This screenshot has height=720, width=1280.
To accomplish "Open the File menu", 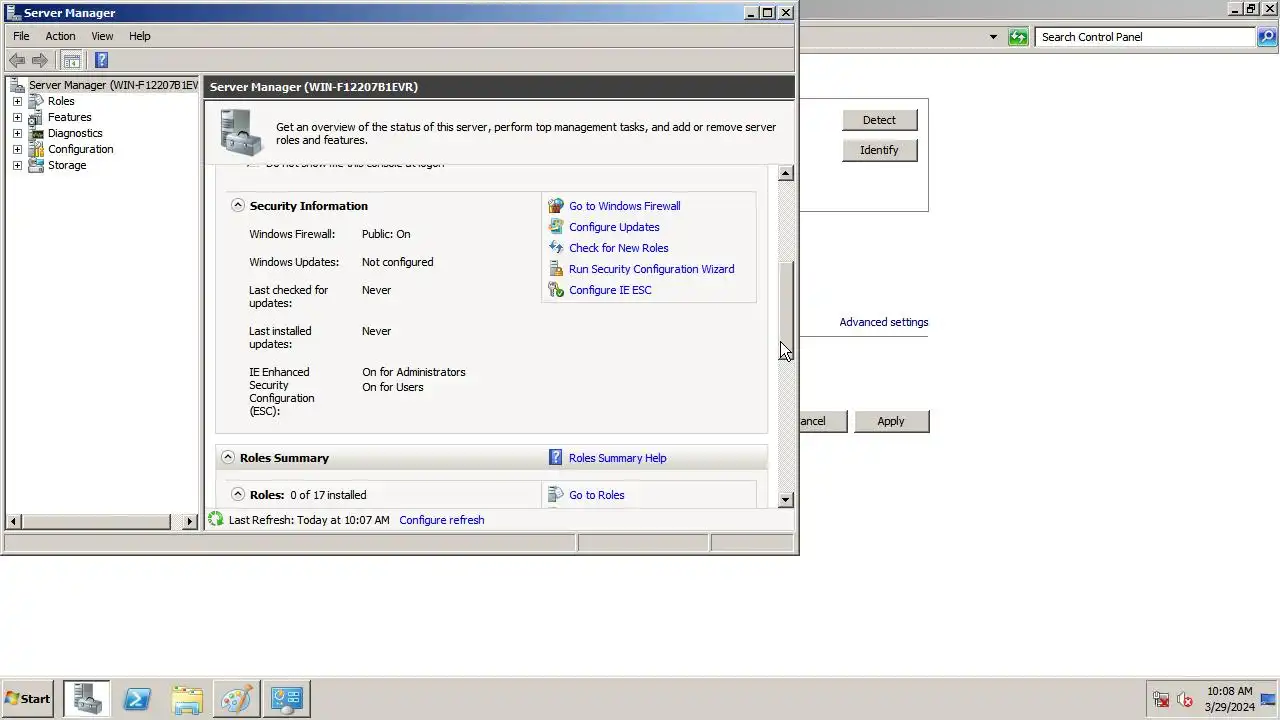I will 21,36.
